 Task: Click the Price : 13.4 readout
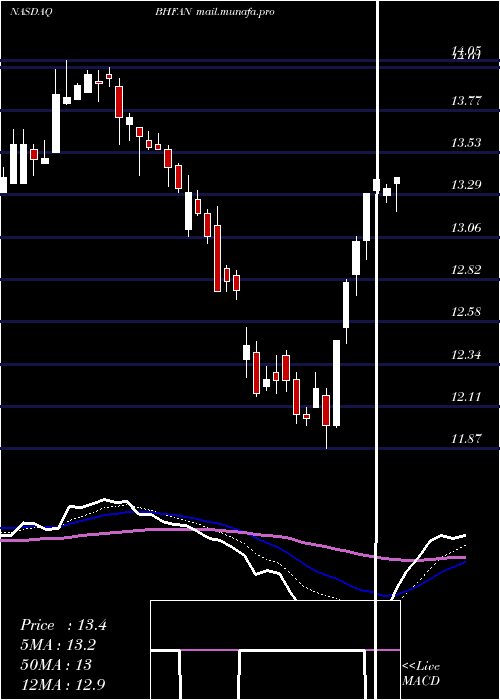coord(63,625)
